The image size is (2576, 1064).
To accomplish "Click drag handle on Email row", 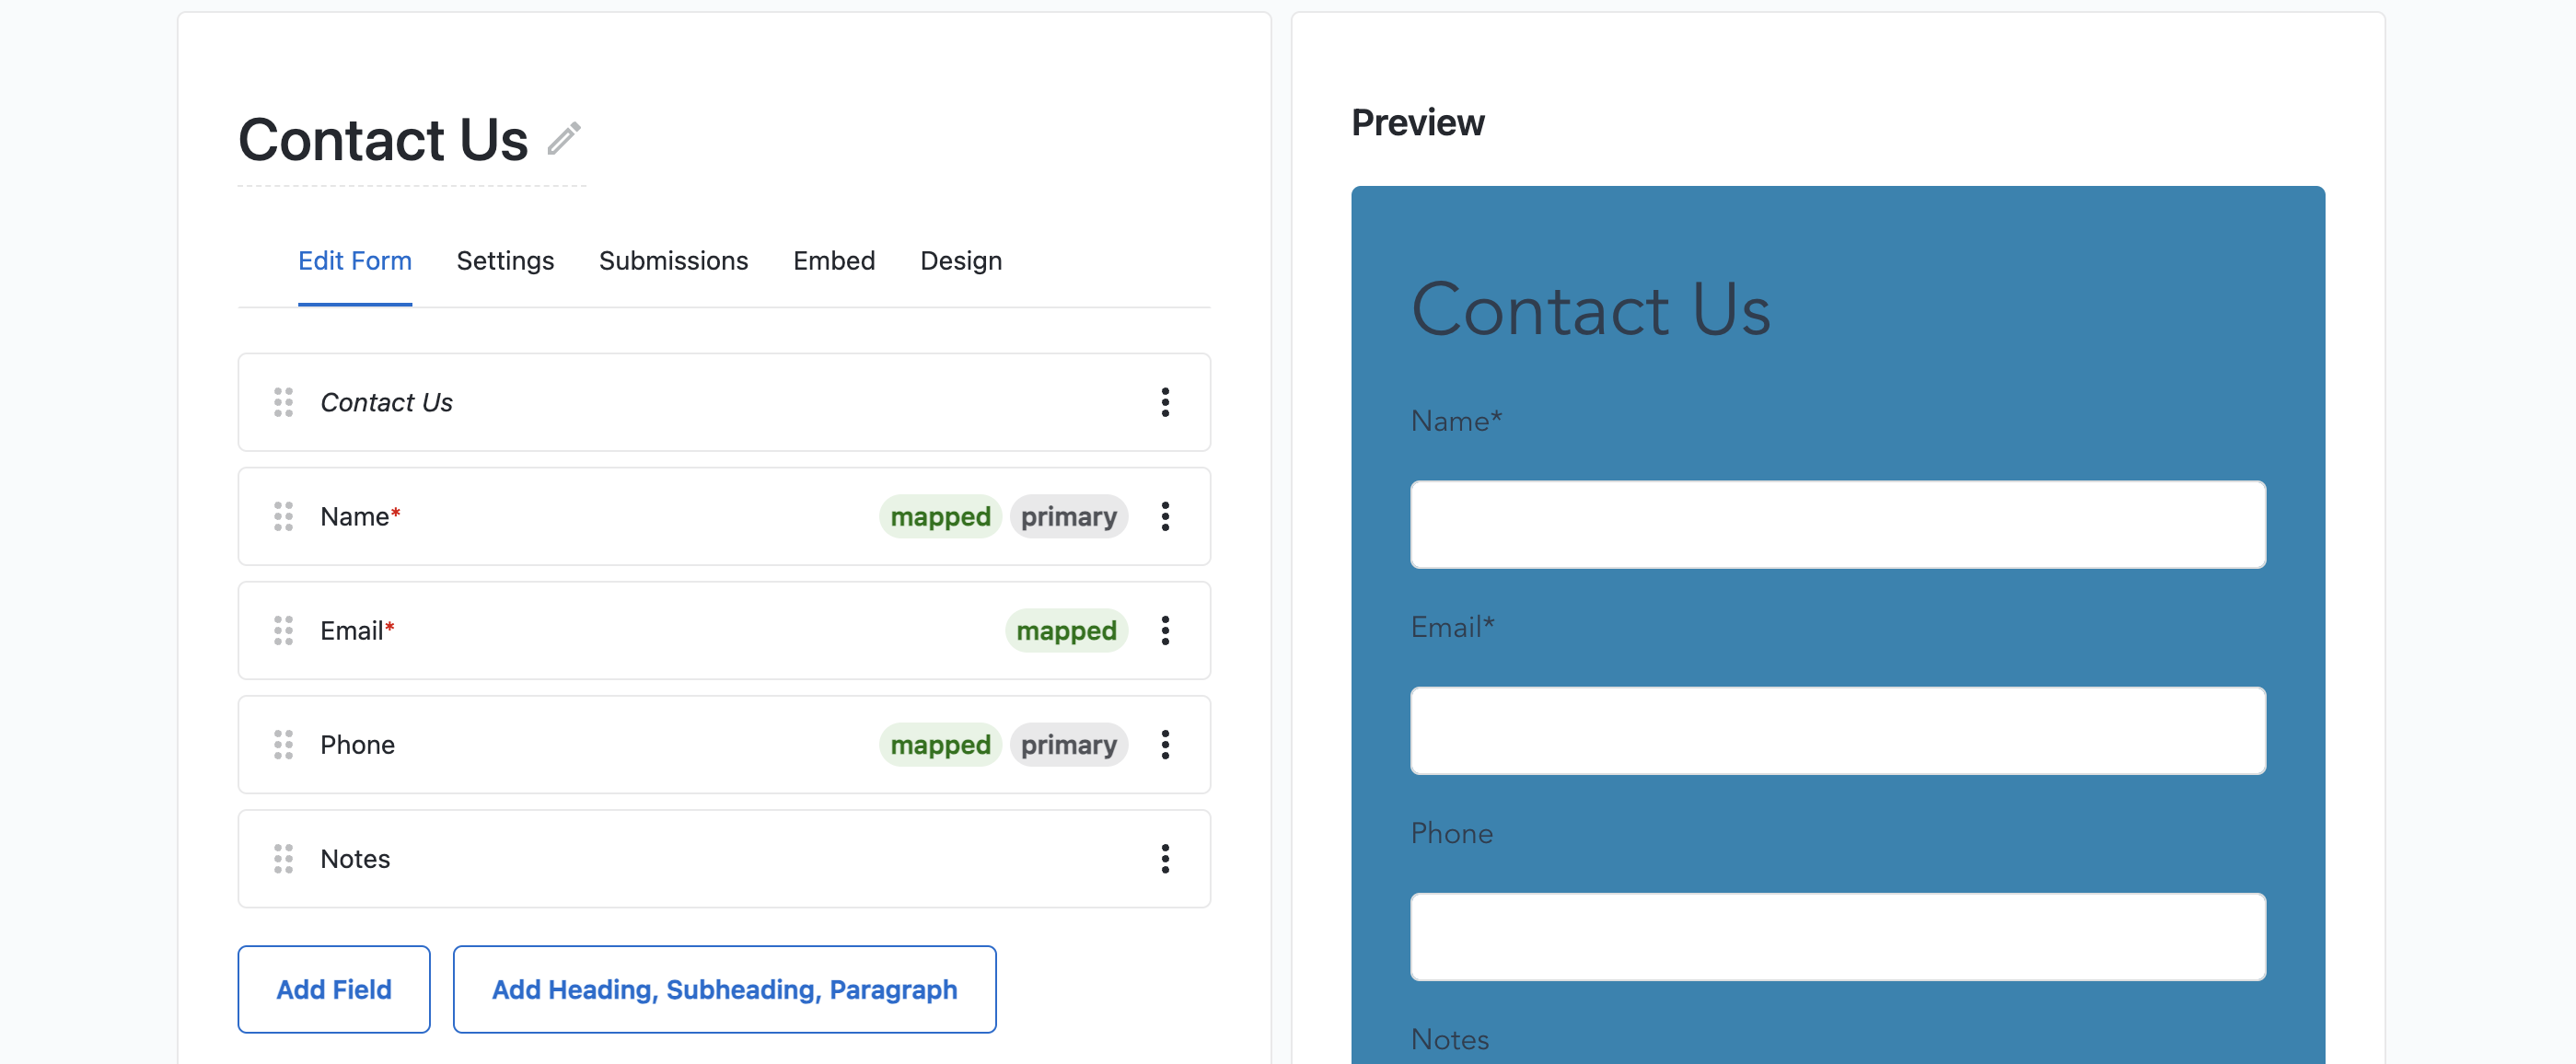I will coord(283,630).
